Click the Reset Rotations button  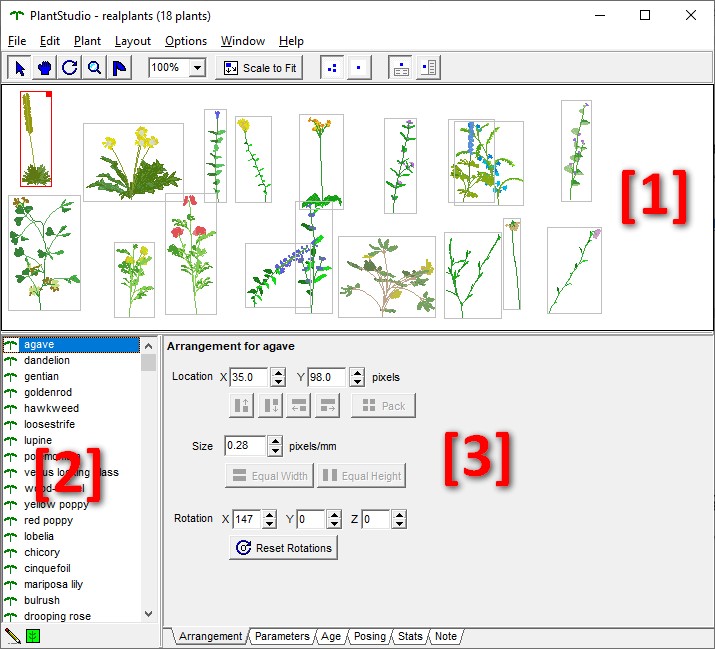(283, 548)
